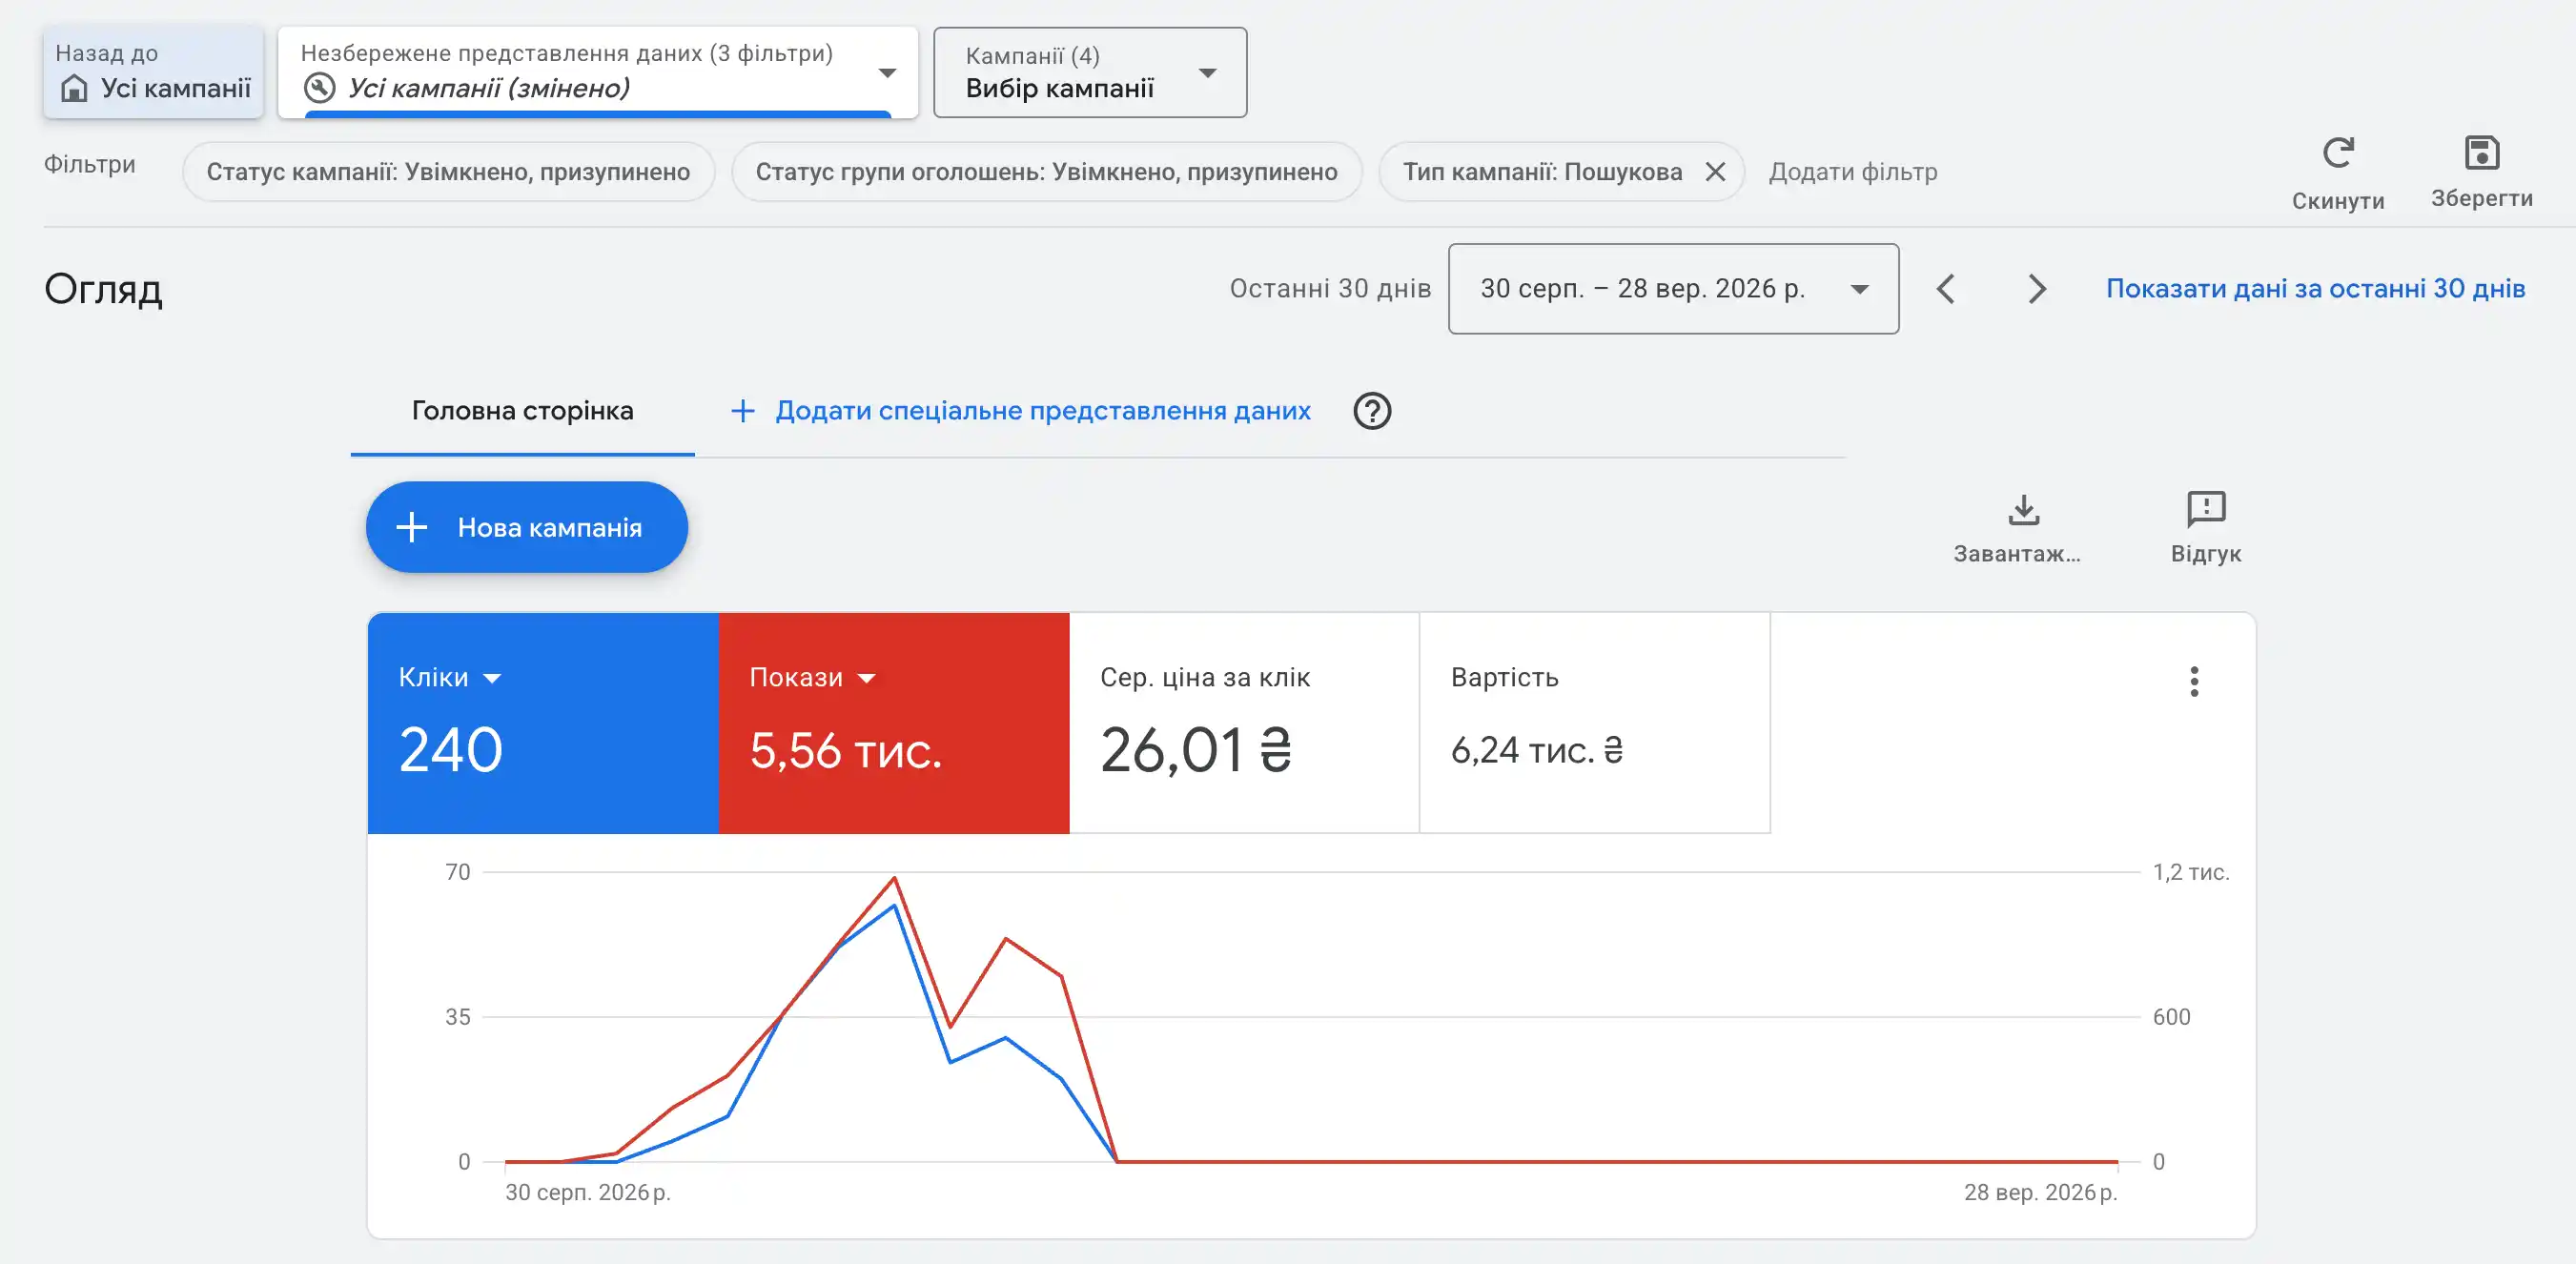
Task: Click the Тип кампанії: Пошукова filter text
Action: [1542, 172]
